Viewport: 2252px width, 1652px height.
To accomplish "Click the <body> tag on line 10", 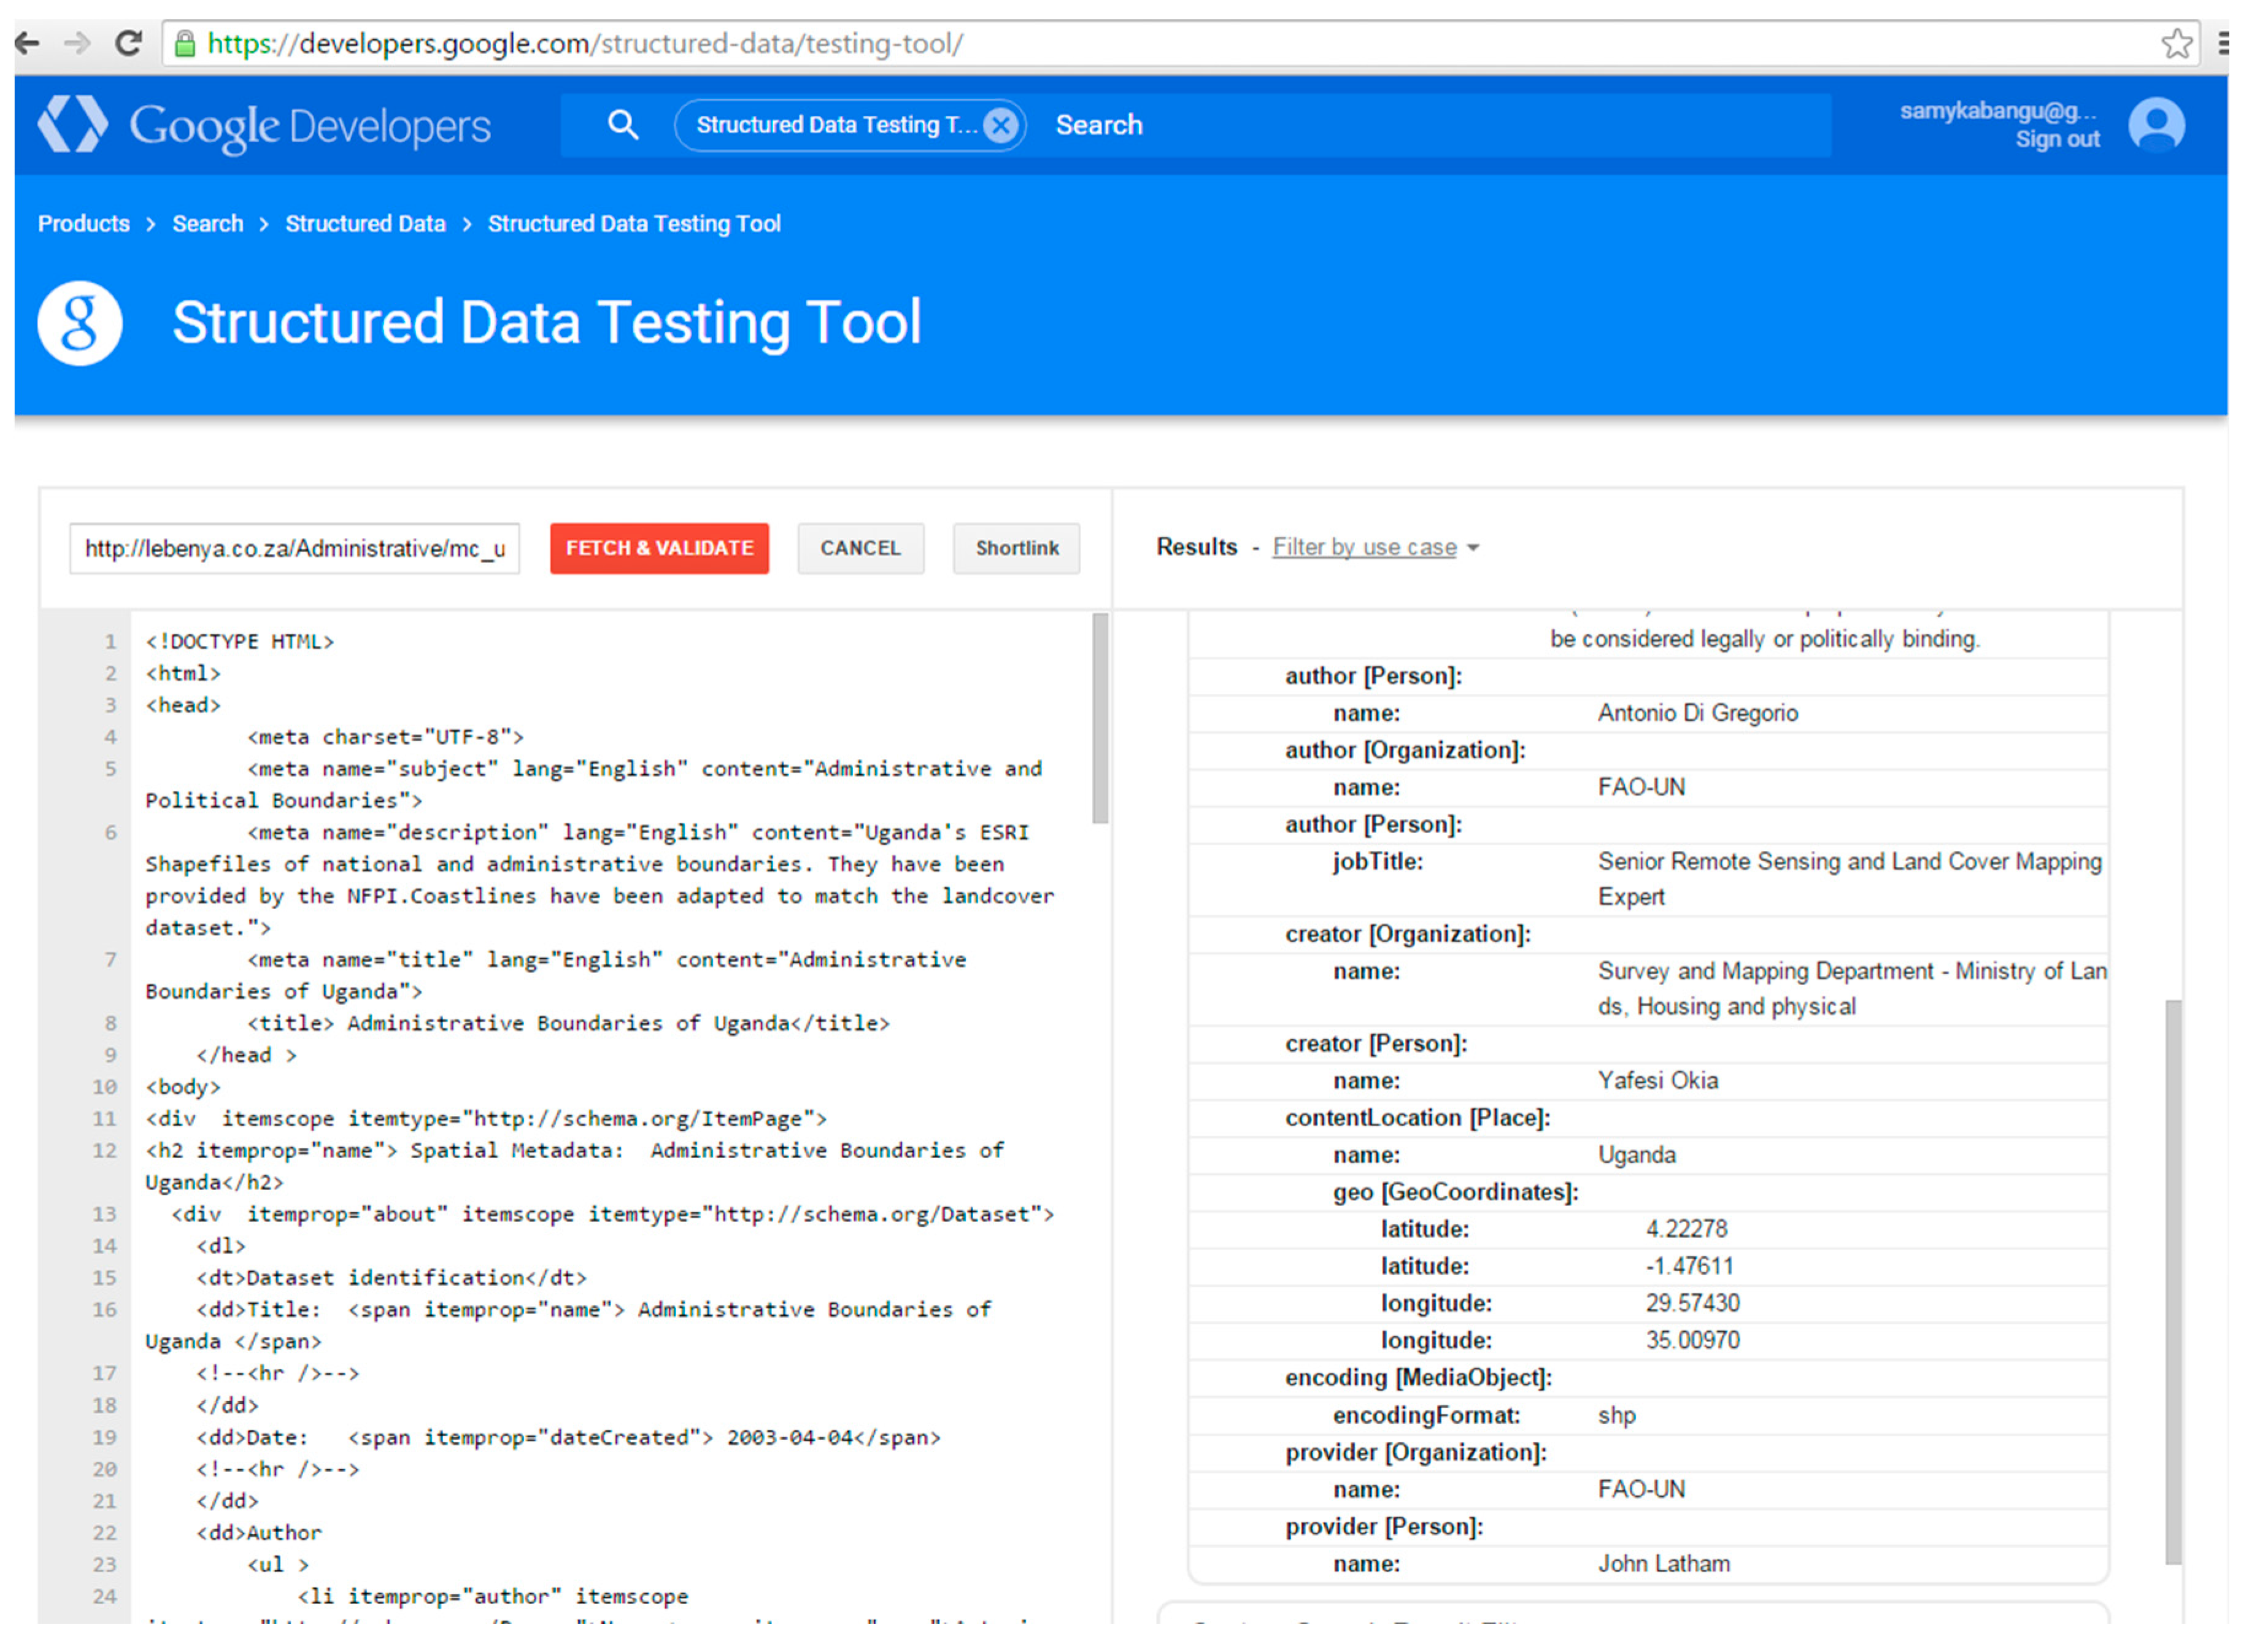I will click(183, 1087).
